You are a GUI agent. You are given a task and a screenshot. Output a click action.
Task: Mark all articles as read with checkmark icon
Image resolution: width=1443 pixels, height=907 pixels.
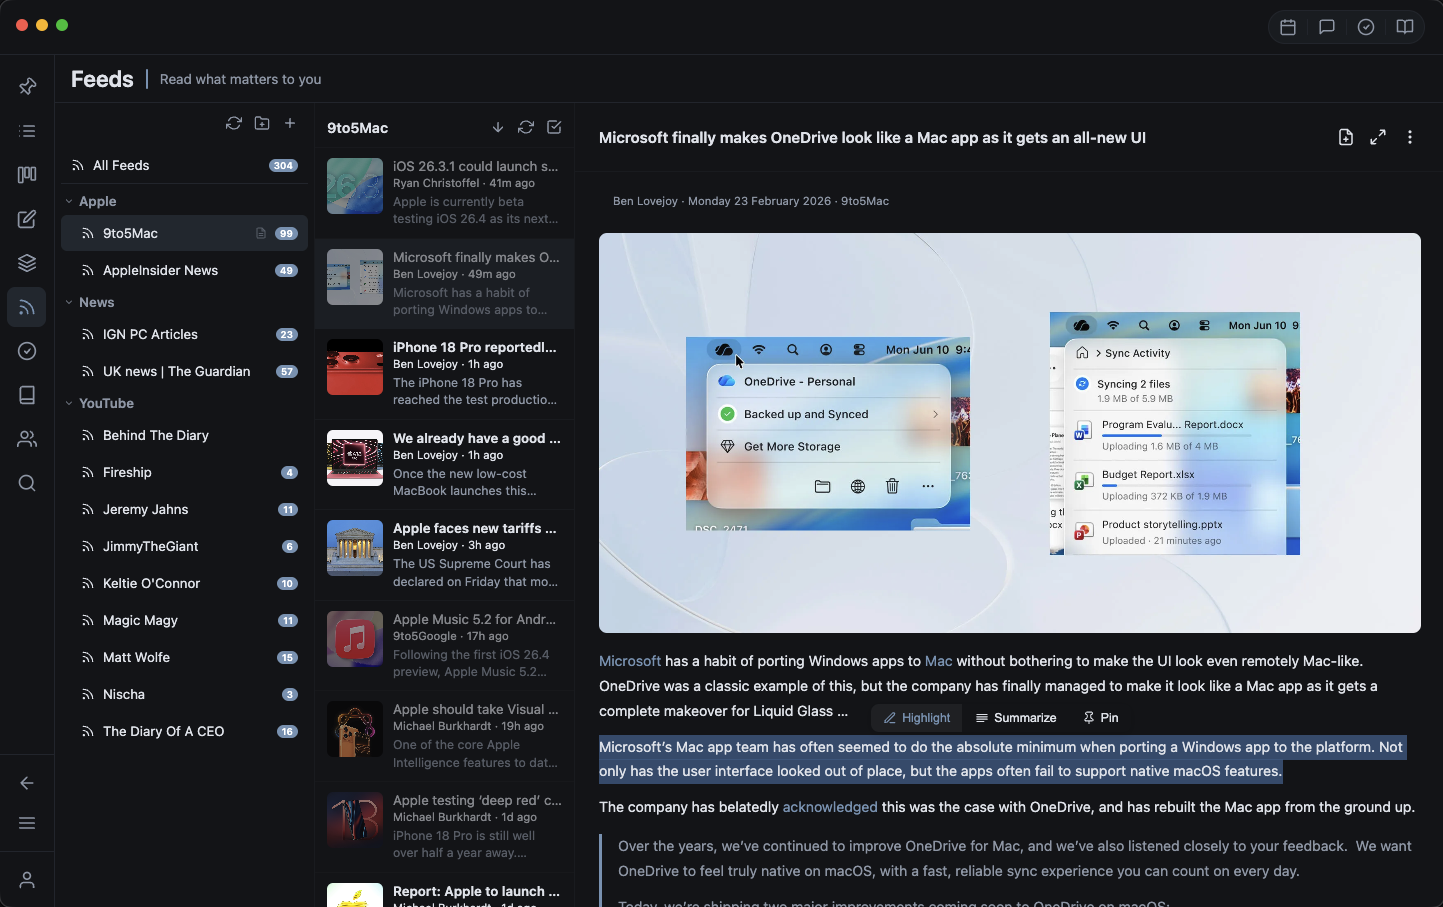554,128
